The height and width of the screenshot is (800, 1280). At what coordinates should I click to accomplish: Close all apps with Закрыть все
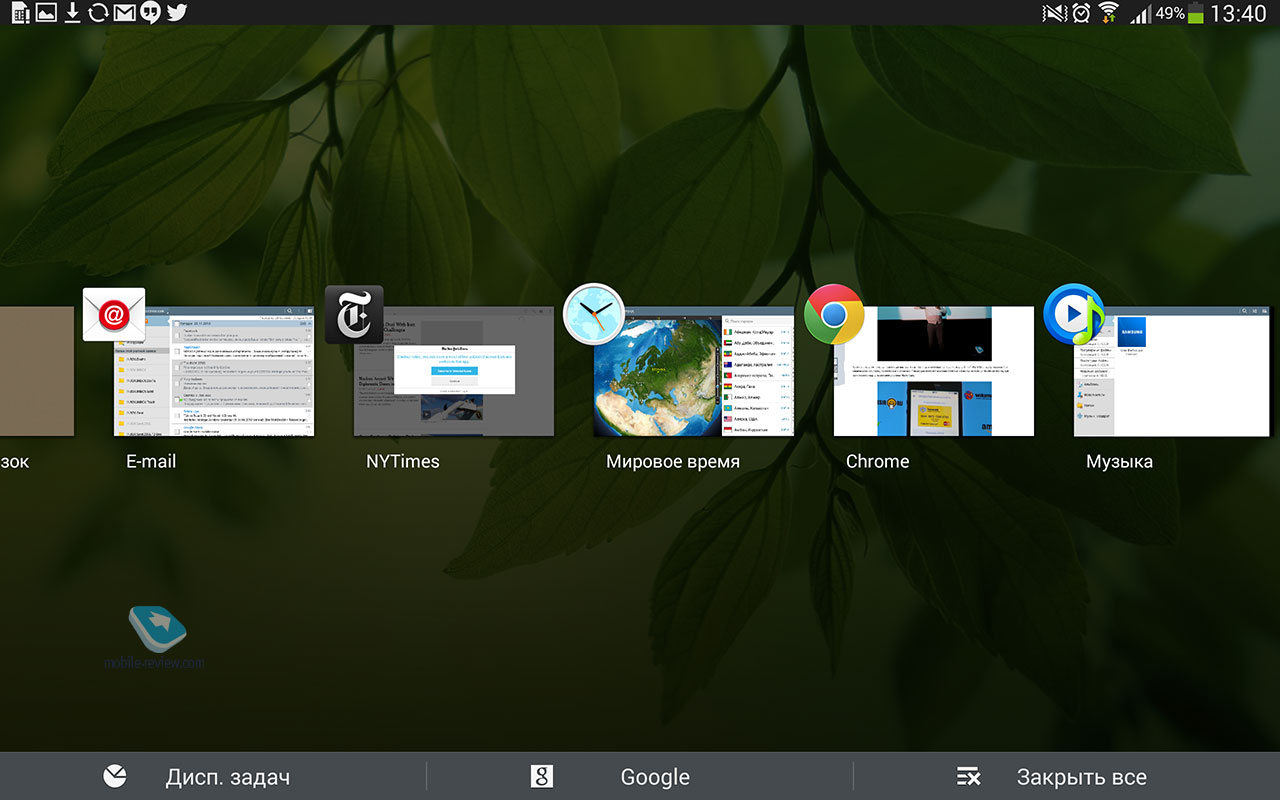pyautogui.click(x=1067, y=777)
